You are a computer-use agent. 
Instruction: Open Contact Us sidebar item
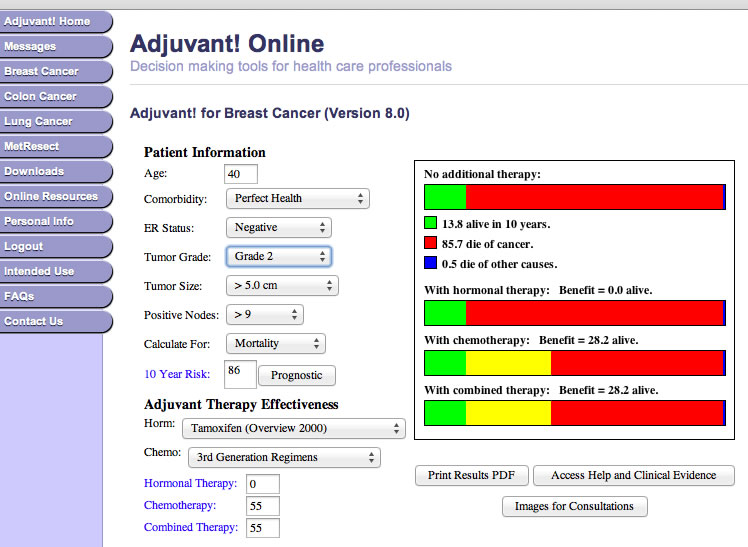point(56,321)
